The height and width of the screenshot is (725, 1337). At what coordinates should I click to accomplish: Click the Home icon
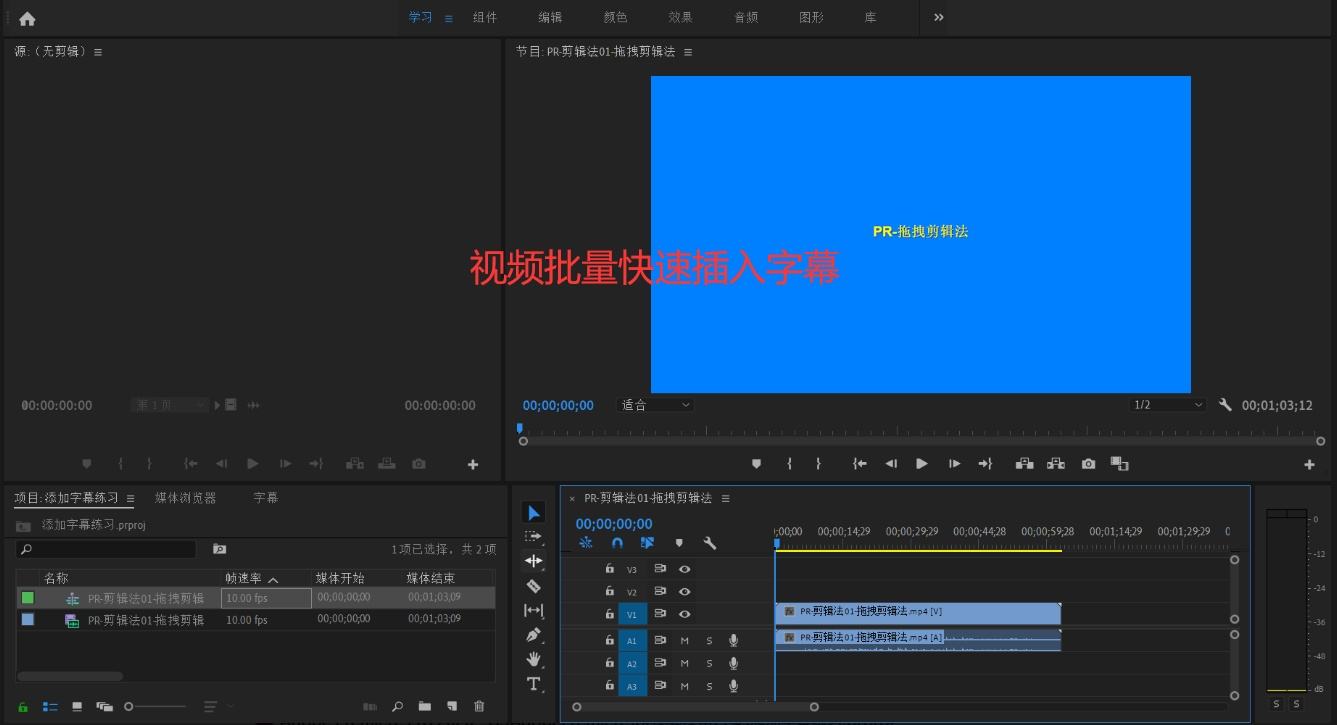tap(27, 18)
